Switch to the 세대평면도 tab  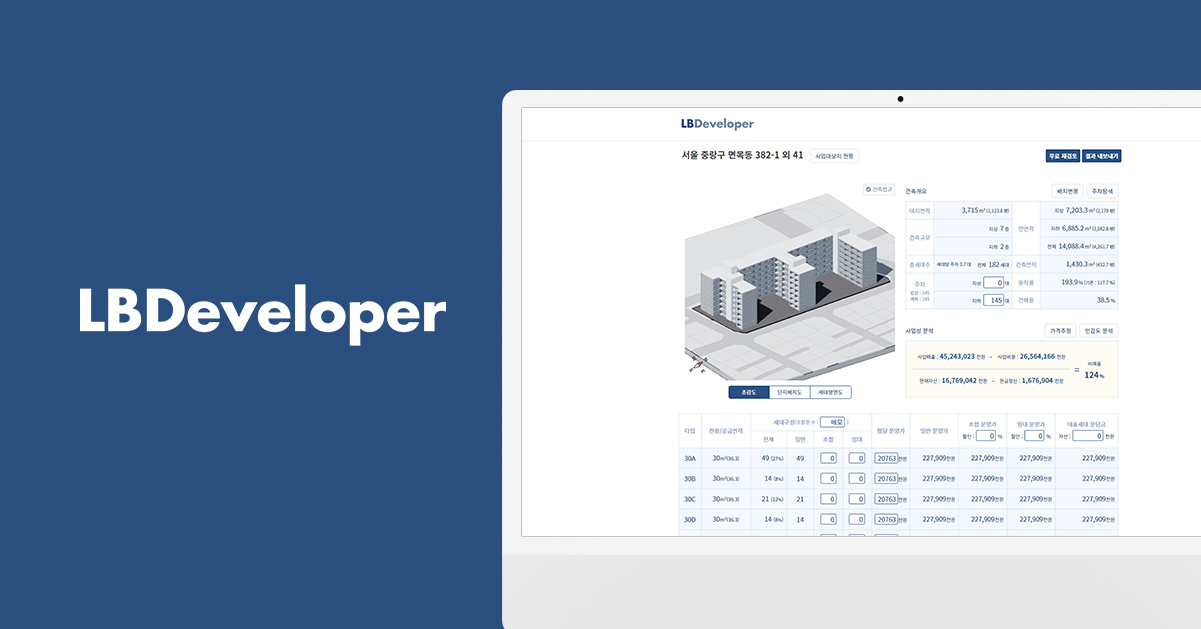tap(833, 391)
